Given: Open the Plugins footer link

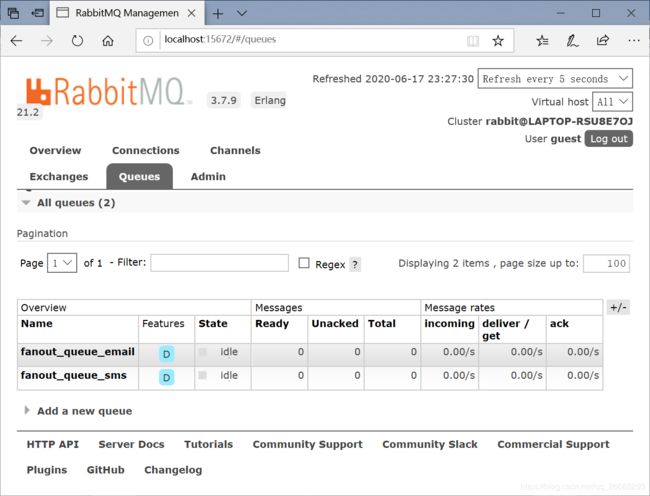Looking at the screenshot, I should [47, 470].
